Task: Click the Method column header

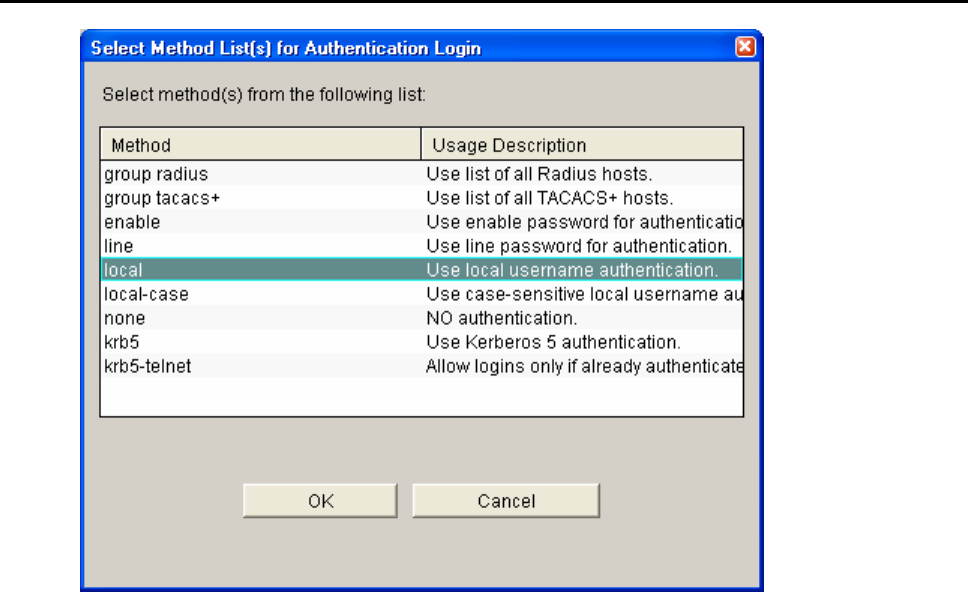Action: 261,145
